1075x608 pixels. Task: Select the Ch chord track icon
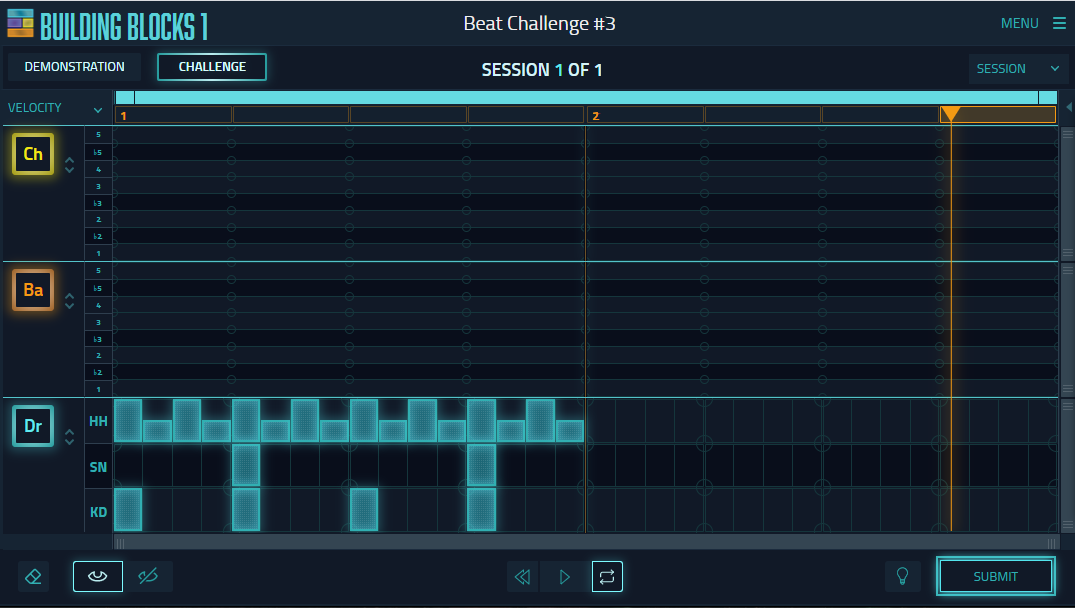coord(32,154)
